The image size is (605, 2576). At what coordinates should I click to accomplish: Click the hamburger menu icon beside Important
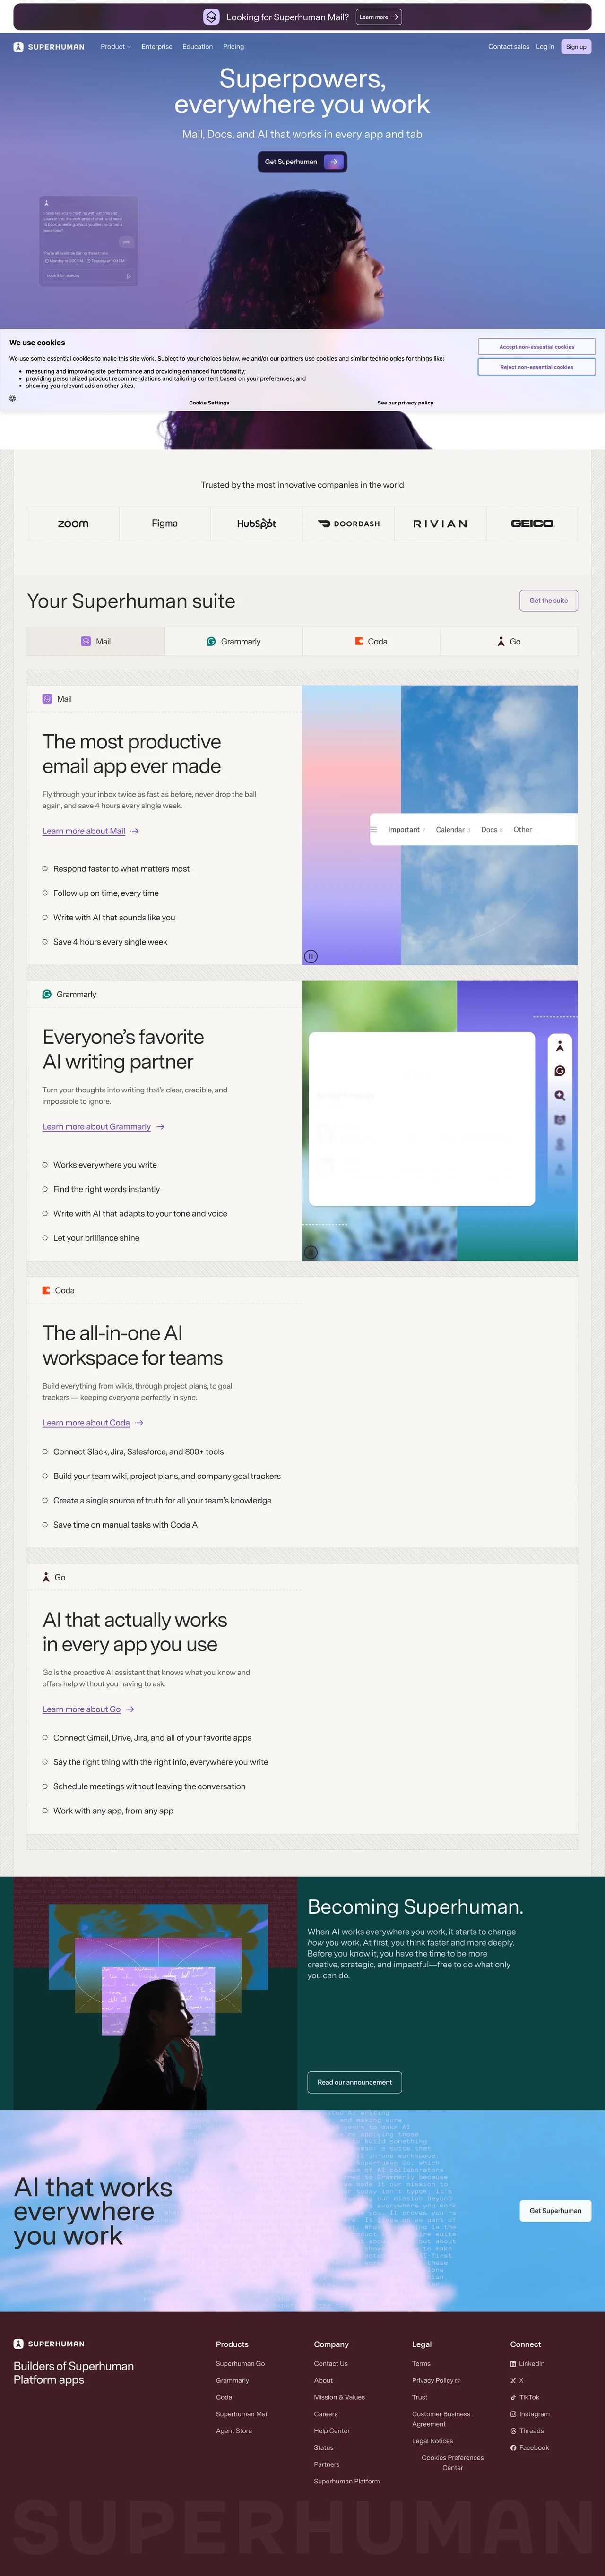point(374,829)
